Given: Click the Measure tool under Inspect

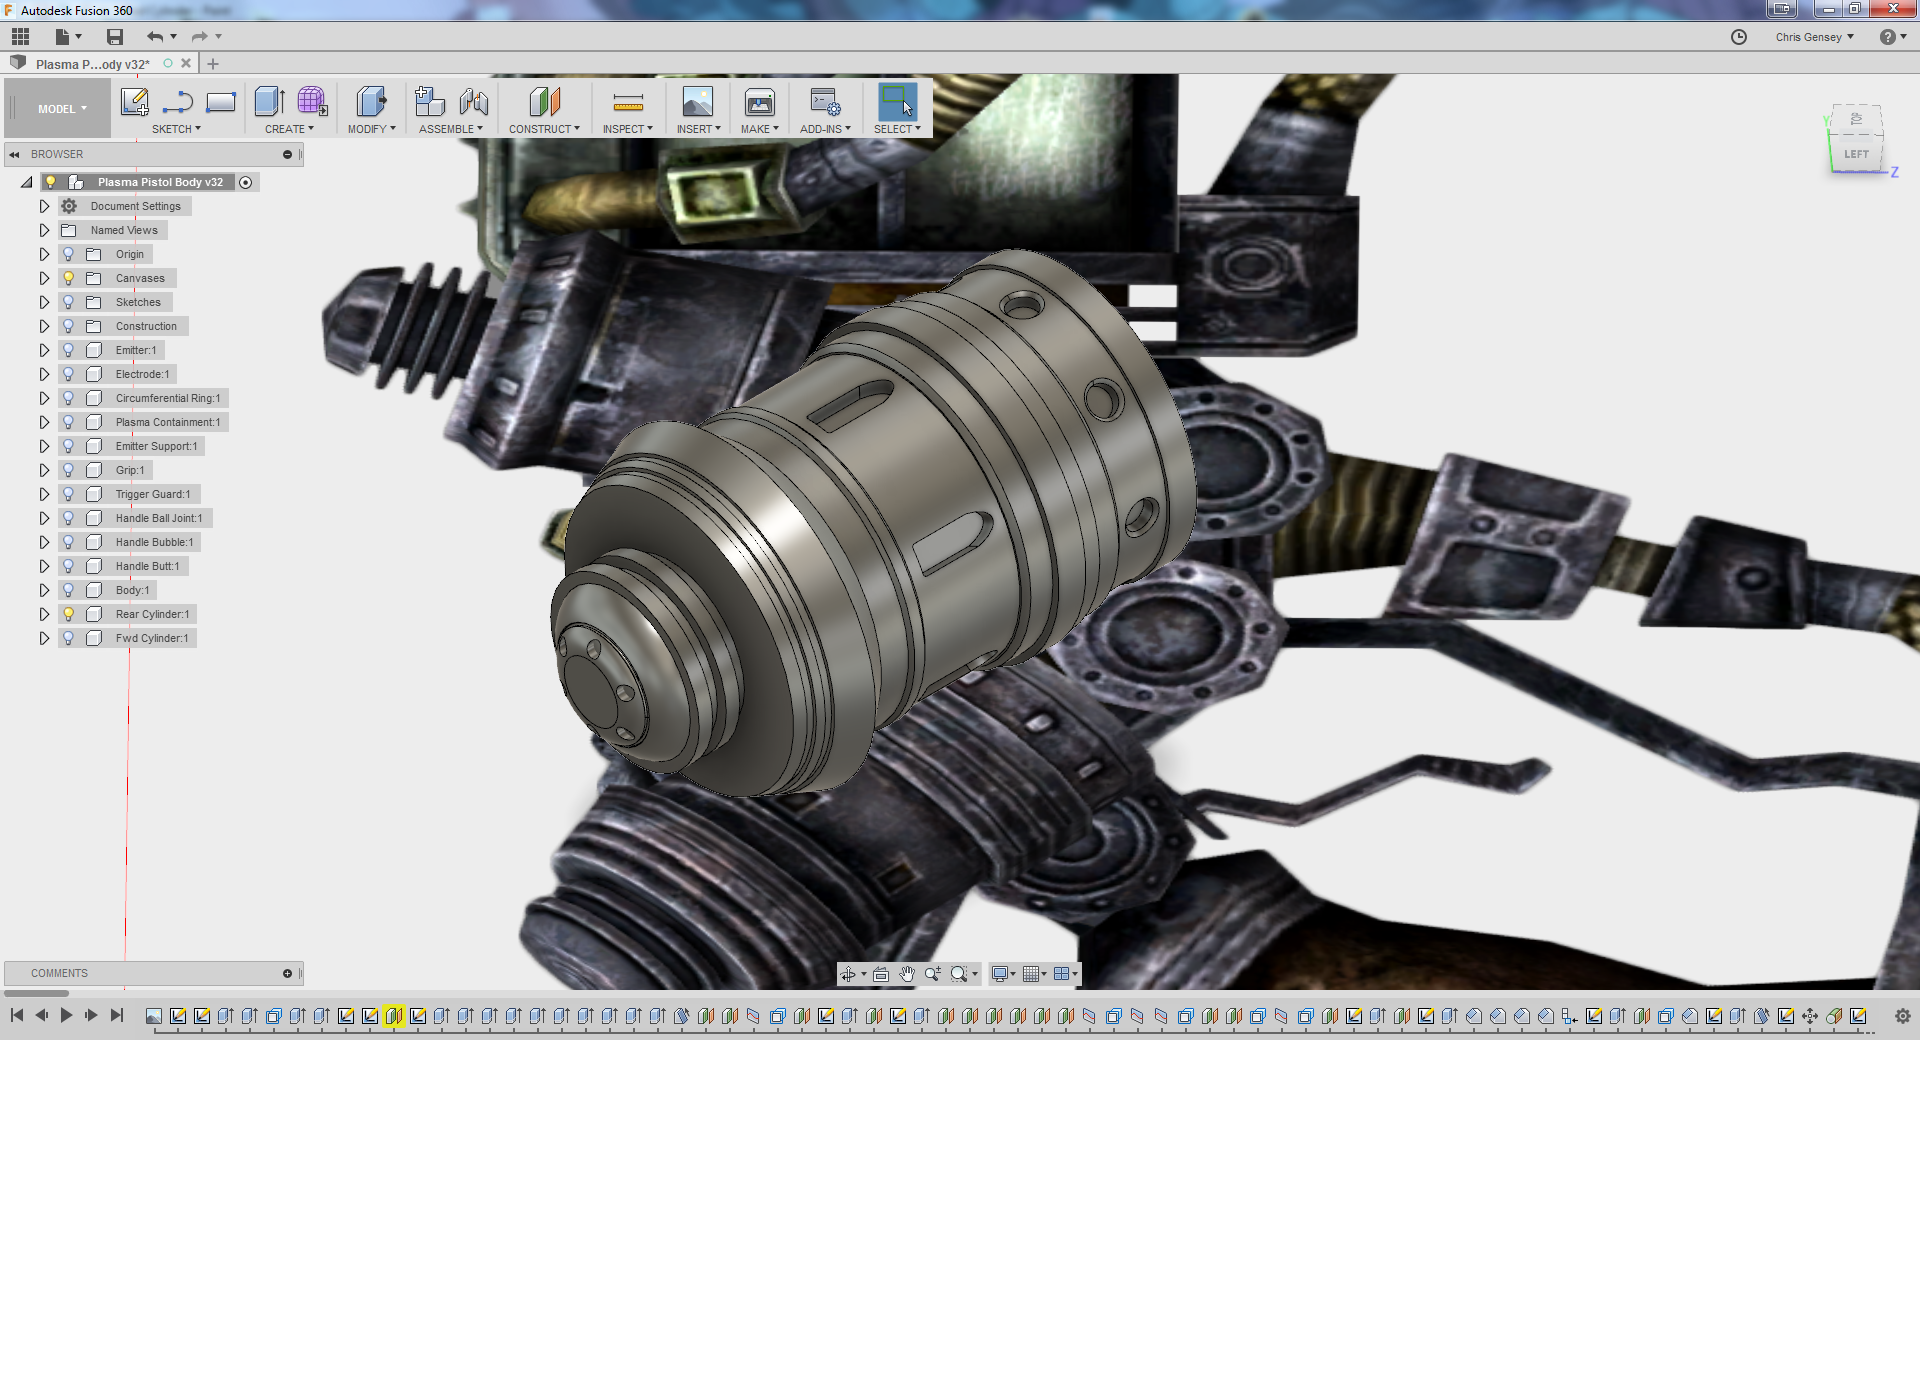Looking at the screenshot, I should pyautogui.click(x=628, y=102).
